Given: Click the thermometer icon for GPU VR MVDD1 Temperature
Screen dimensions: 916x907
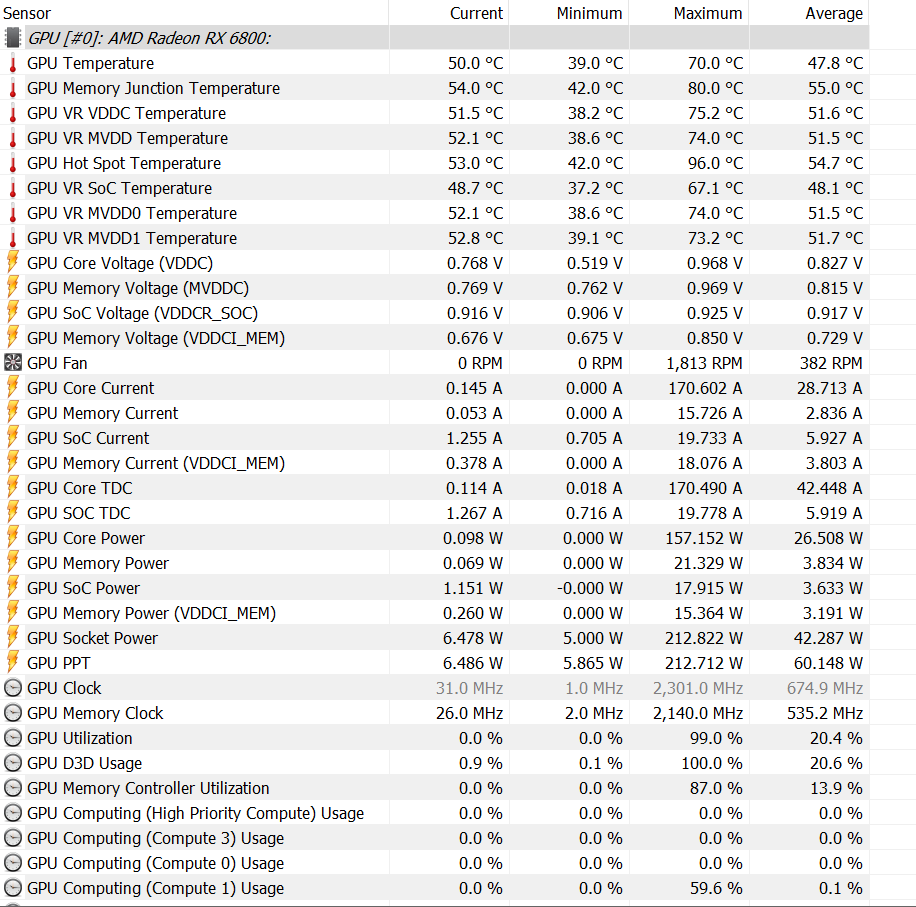Looking at the screenshot, I should coord(12,238).
